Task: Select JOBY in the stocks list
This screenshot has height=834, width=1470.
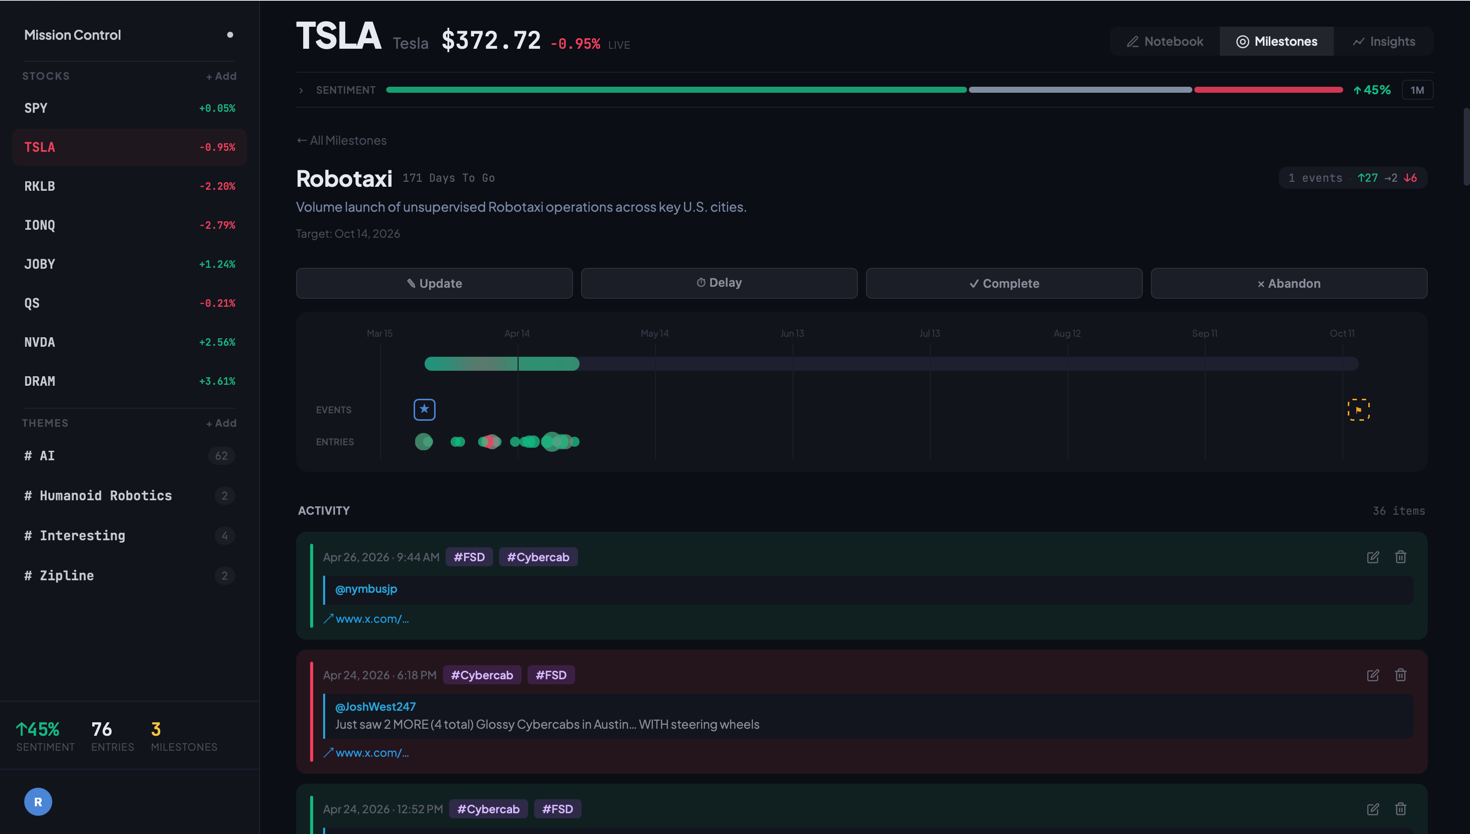Action: pos(129,264)
